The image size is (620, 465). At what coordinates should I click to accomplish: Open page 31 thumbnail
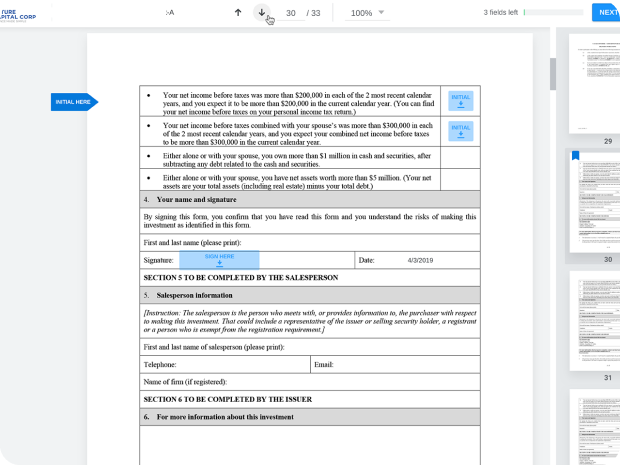(x=595, y=321)
